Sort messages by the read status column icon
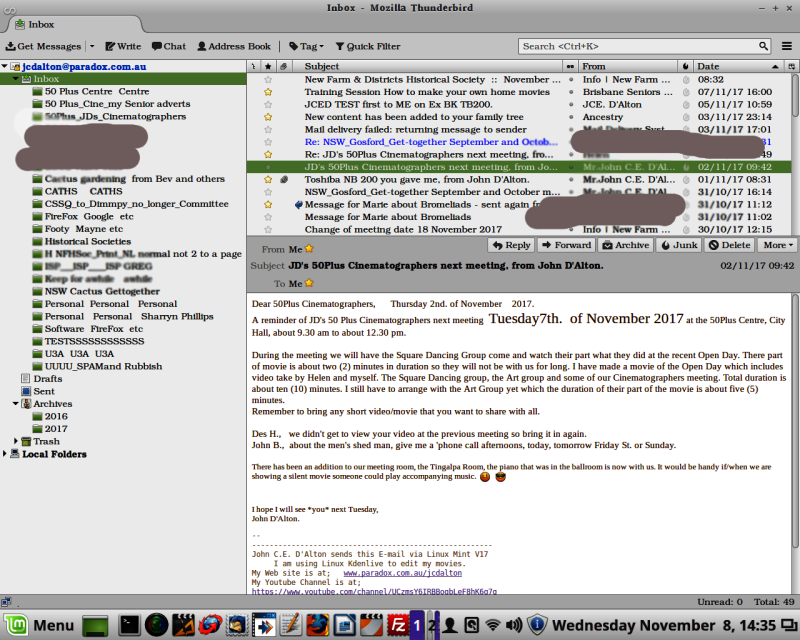 pyautogui.click(x=570, y=66)
